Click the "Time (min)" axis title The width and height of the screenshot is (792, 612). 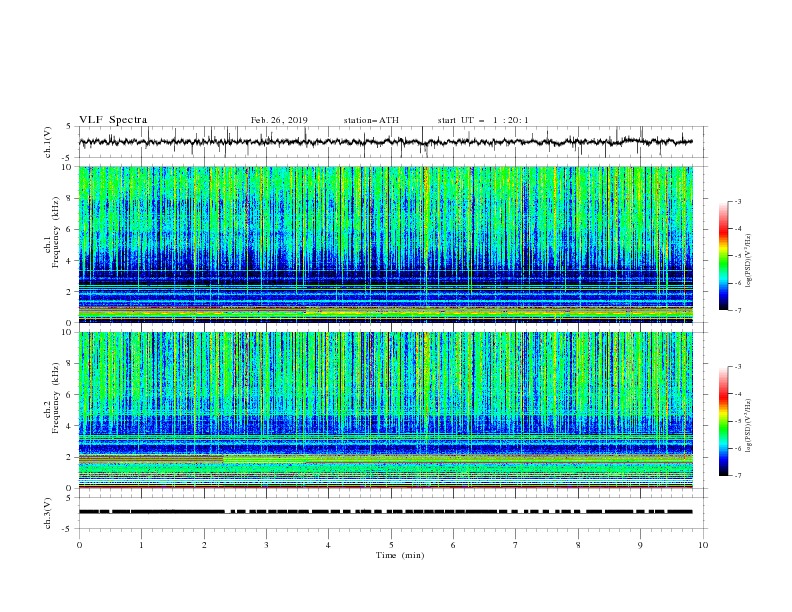click(400, 555)
